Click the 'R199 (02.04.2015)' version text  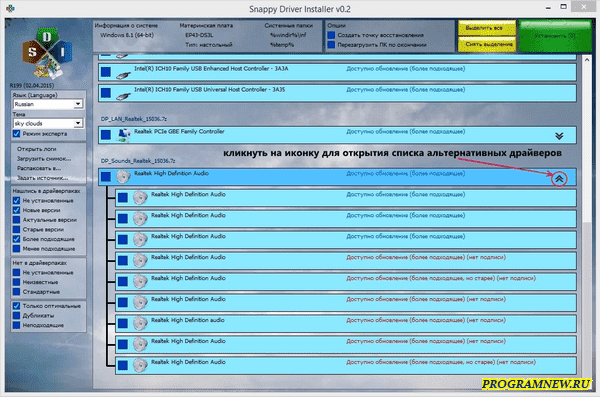(32, 85)
